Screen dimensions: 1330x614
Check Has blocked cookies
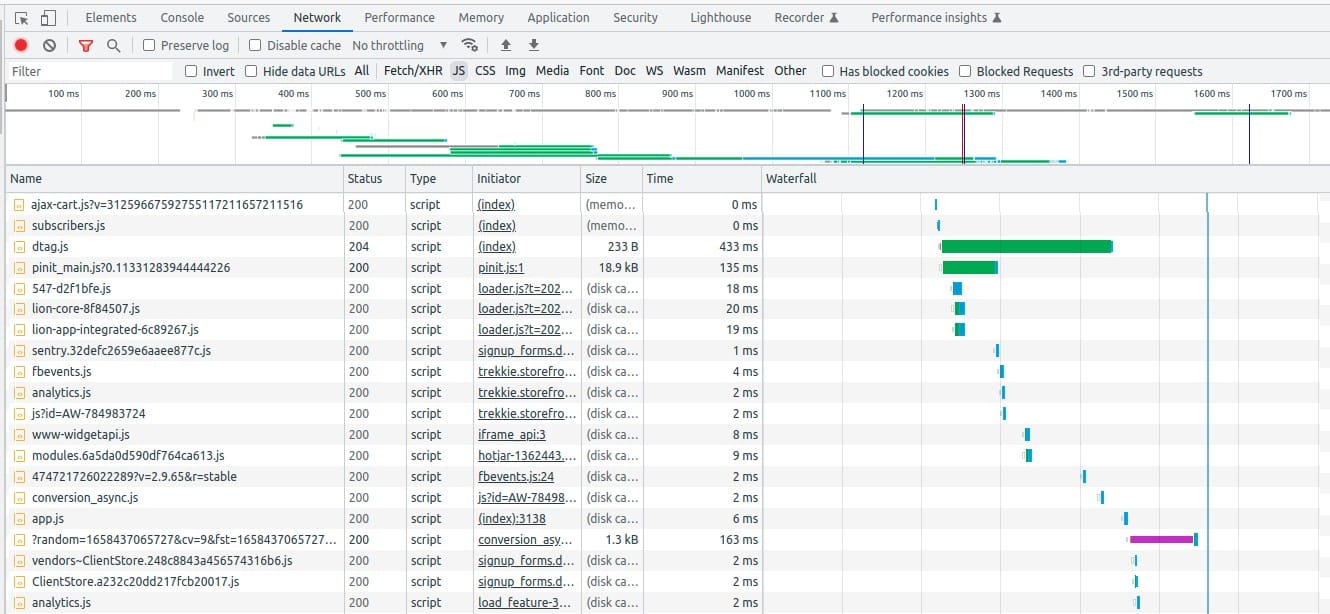click(x=828, y=71)
